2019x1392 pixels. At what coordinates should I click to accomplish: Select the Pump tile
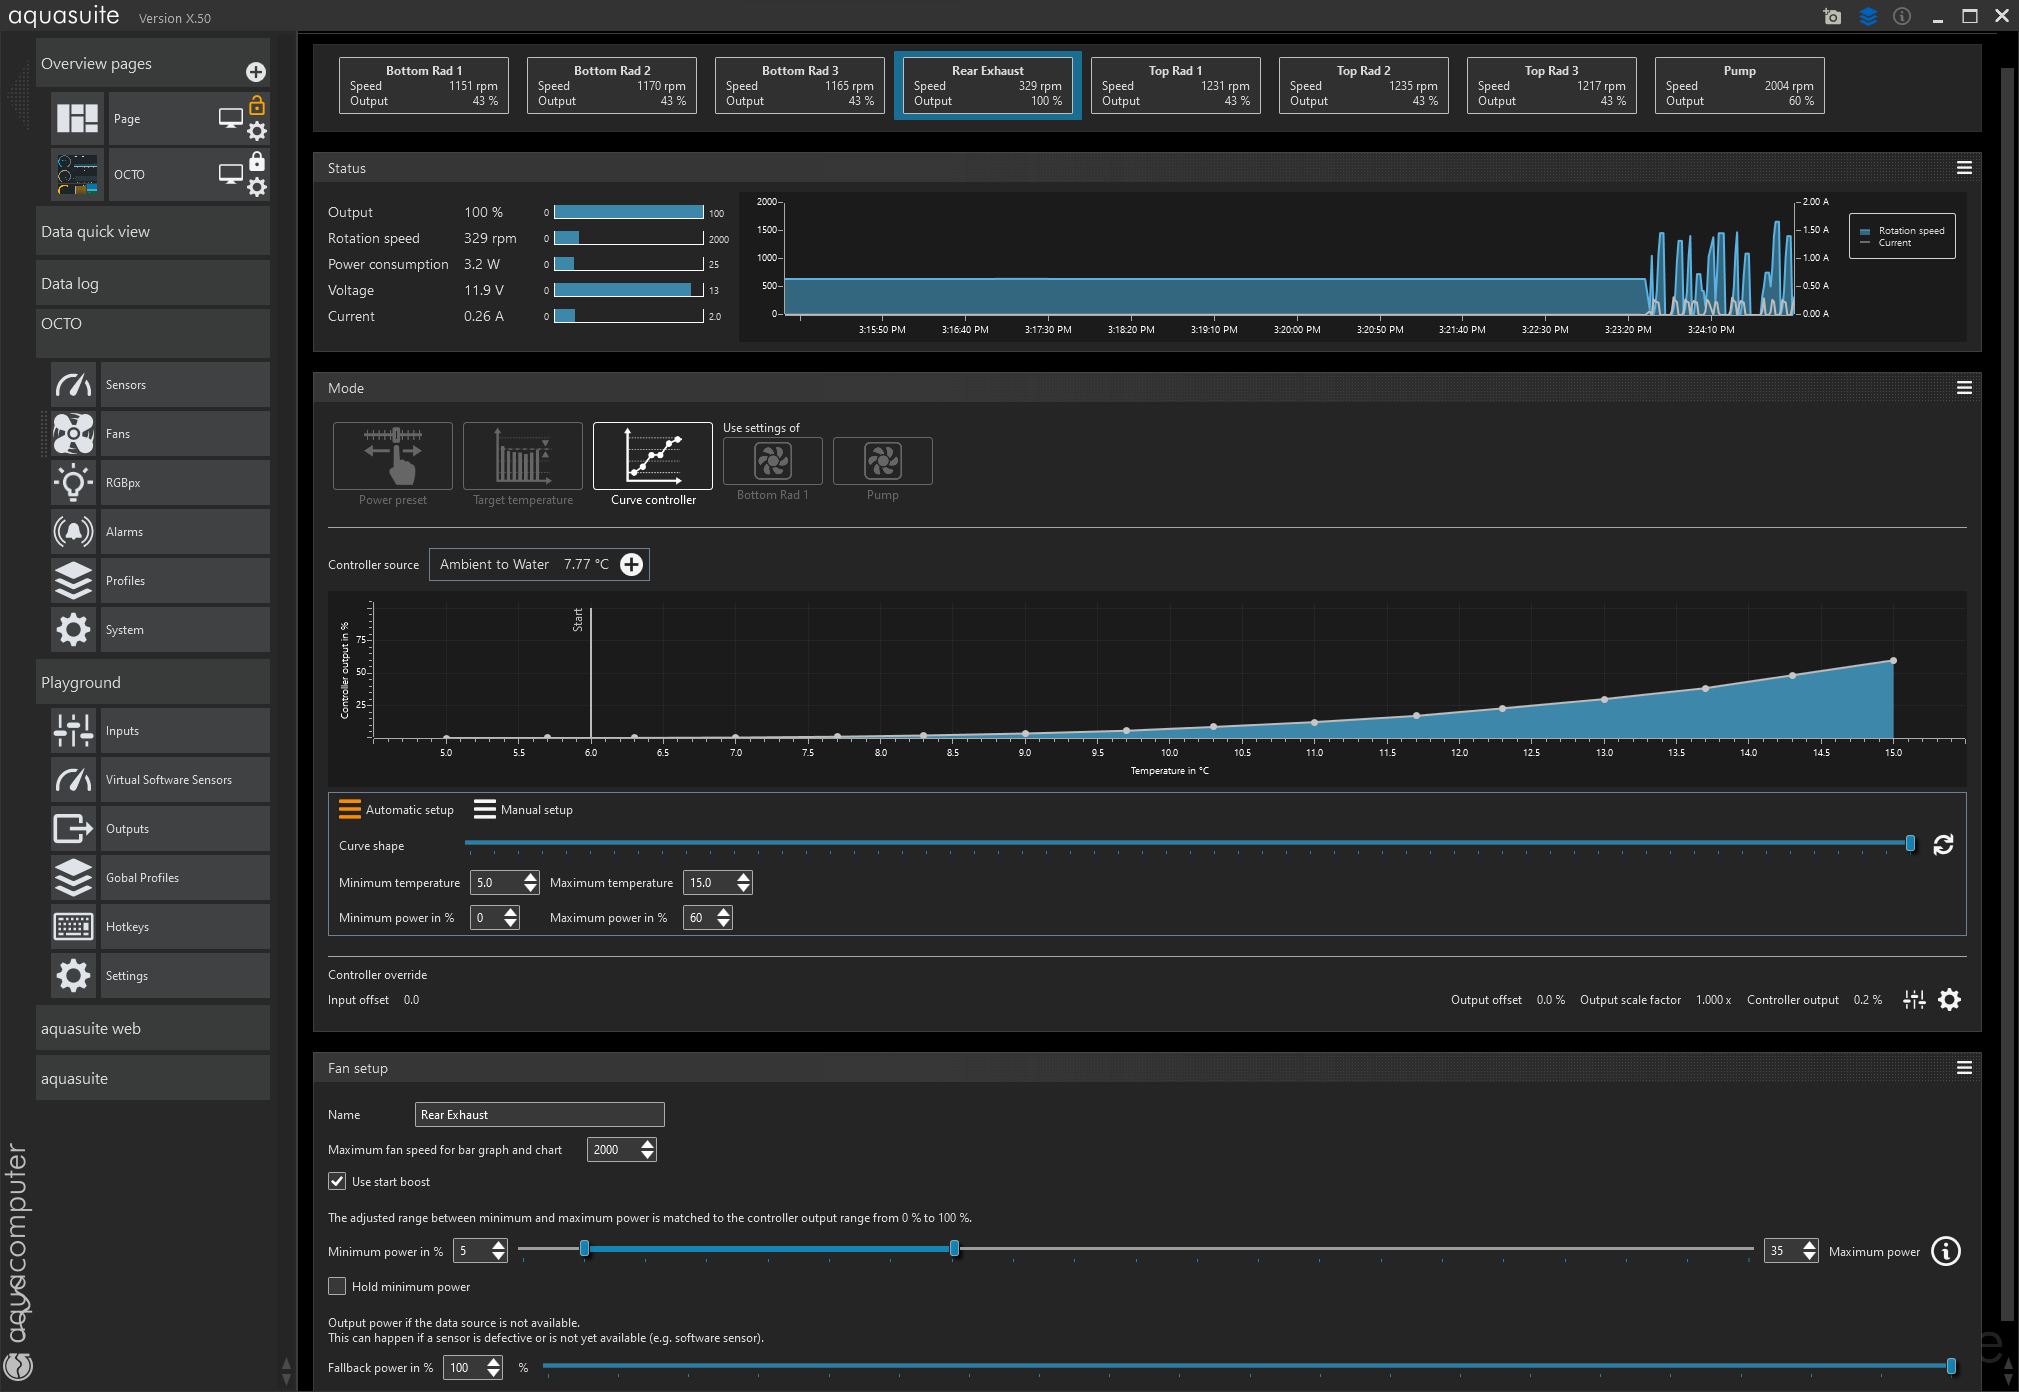click(x=1740, y=86)
